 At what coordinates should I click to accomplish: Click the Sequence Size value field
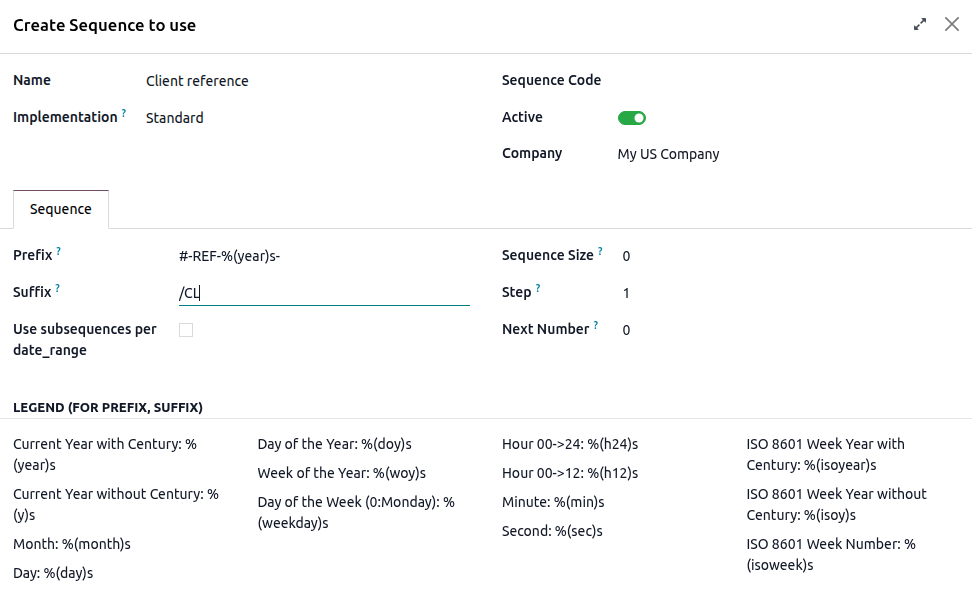coord(660,256)
